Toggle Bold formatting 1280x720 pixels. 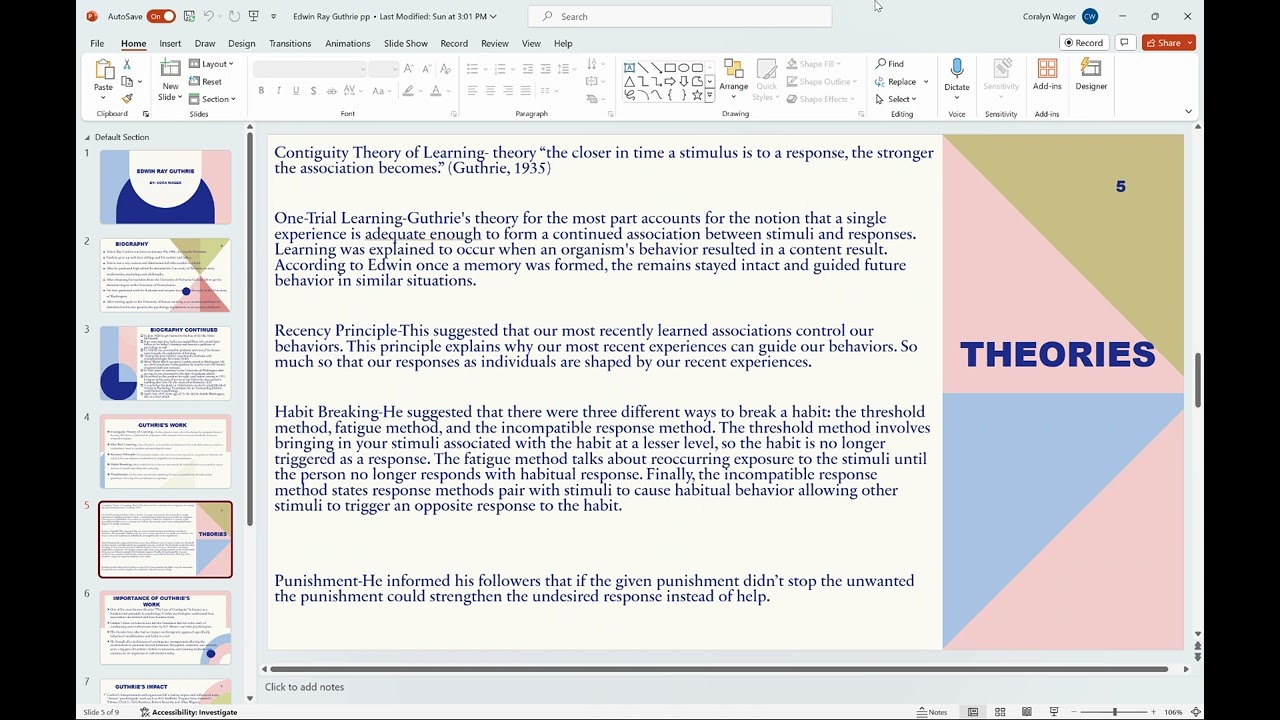[x=261, y=91]
